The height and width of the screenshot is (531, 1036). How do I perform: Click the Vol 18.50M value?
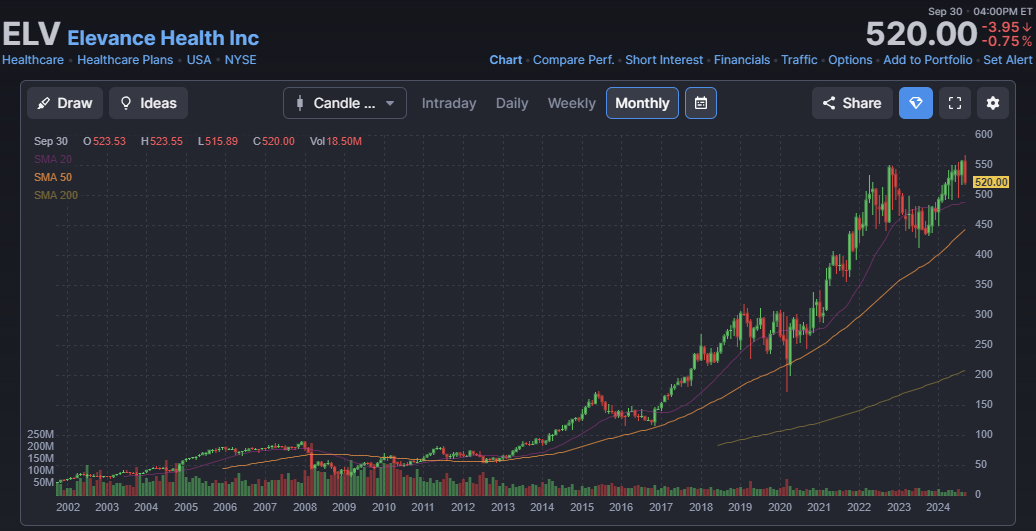pyautogui.click(x=336, y=141)
